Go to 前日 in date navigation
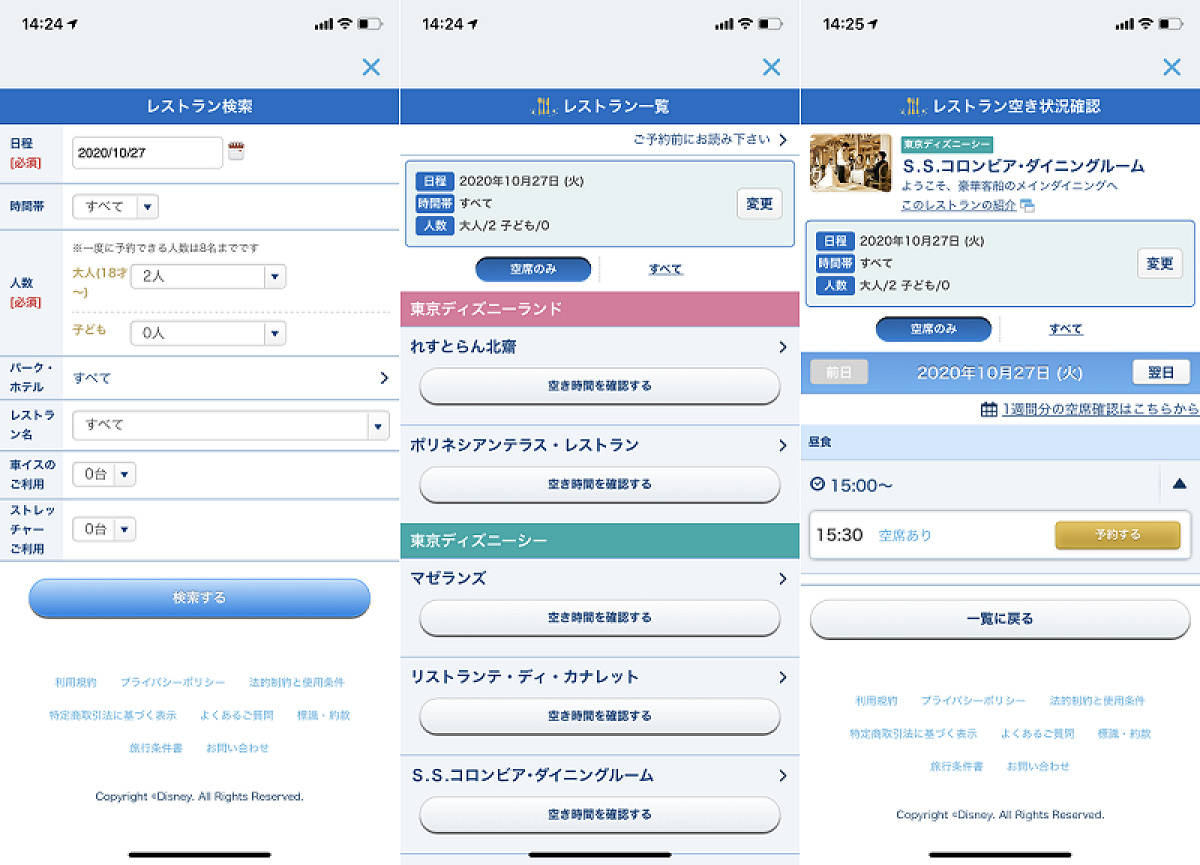 (839, 372)
